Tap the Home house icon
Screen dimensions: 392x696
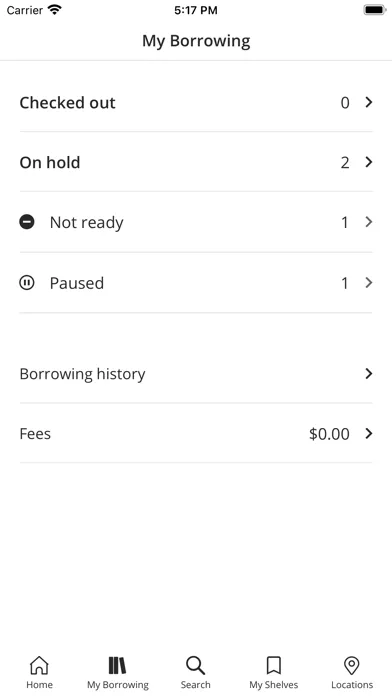click(39, 665)
